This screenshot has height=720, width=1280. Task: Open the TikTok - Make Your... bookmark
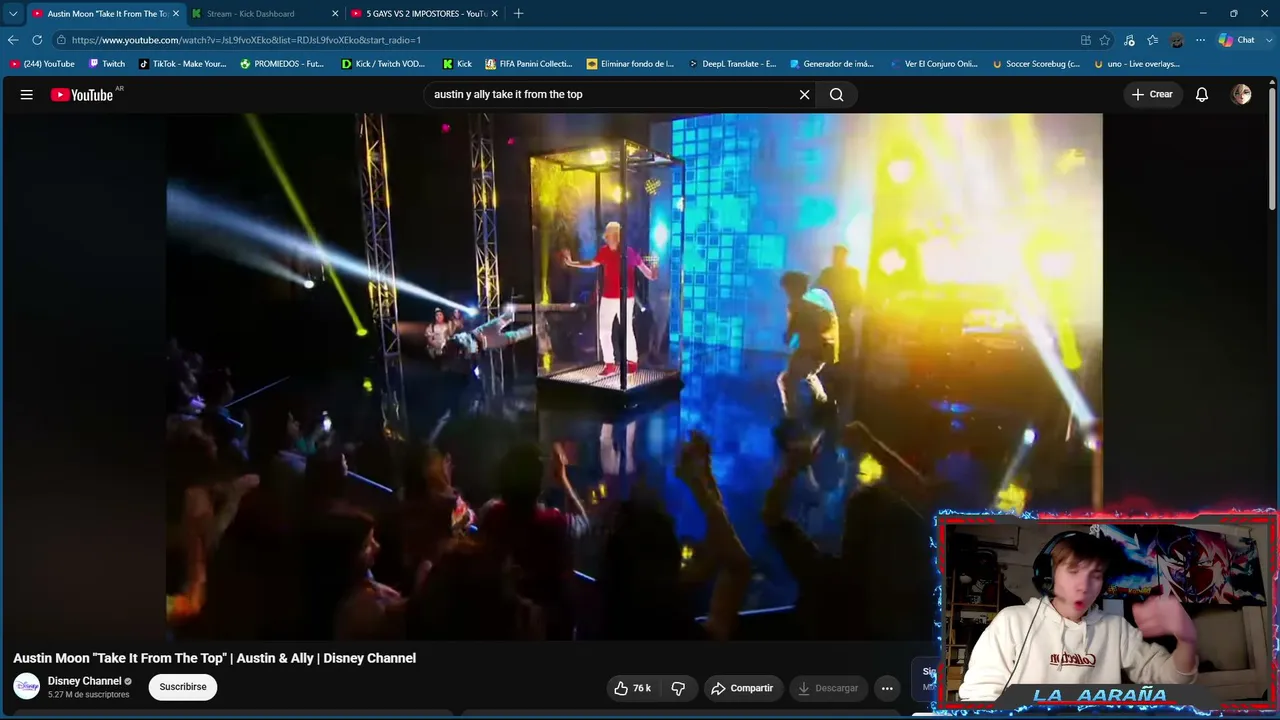tap(183, 64)
